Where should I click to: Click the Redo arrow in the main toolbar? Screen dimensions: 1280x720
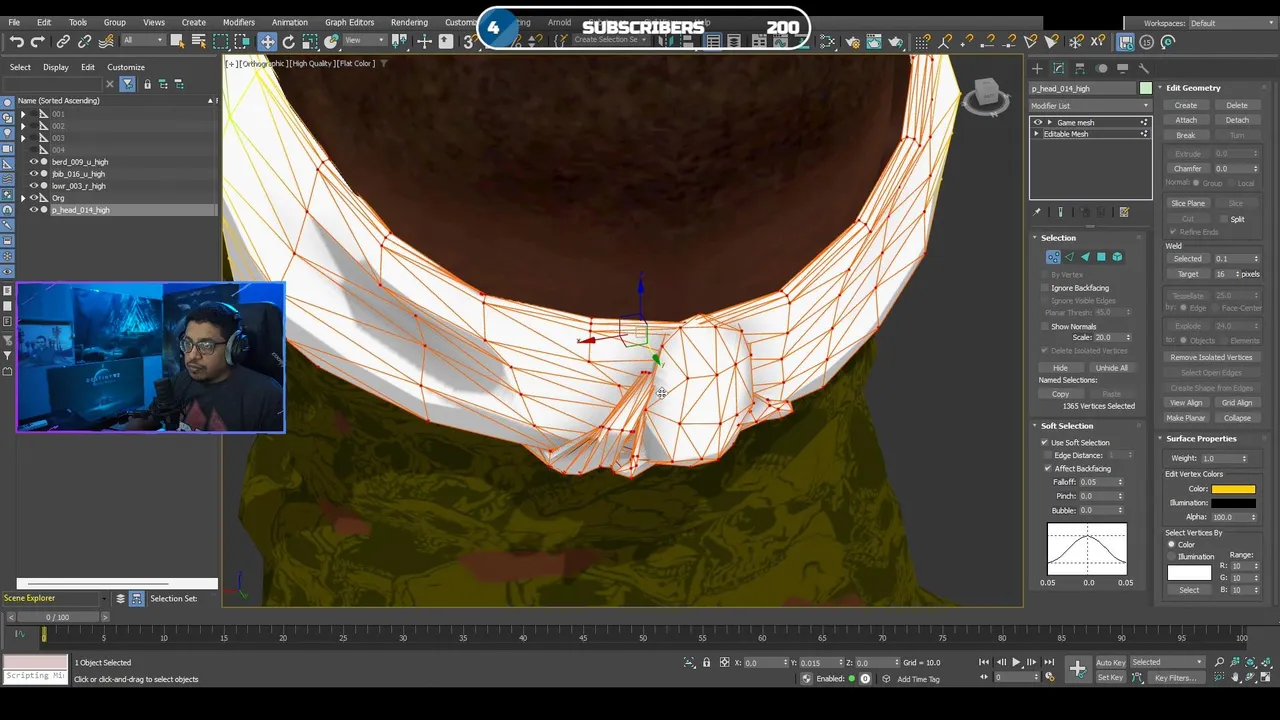(x=37, y=42)
